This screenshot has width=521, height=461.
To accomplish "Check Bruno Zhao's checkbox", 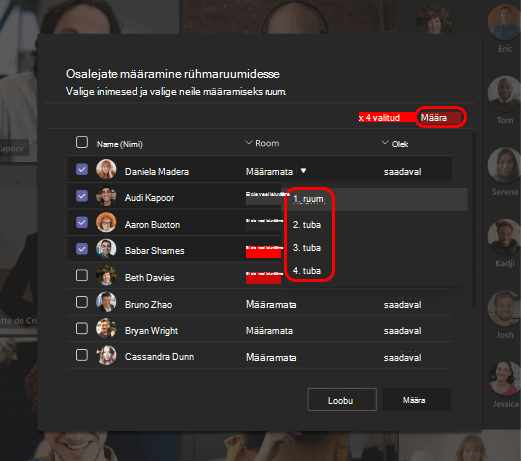I will (x=82, y=302).
